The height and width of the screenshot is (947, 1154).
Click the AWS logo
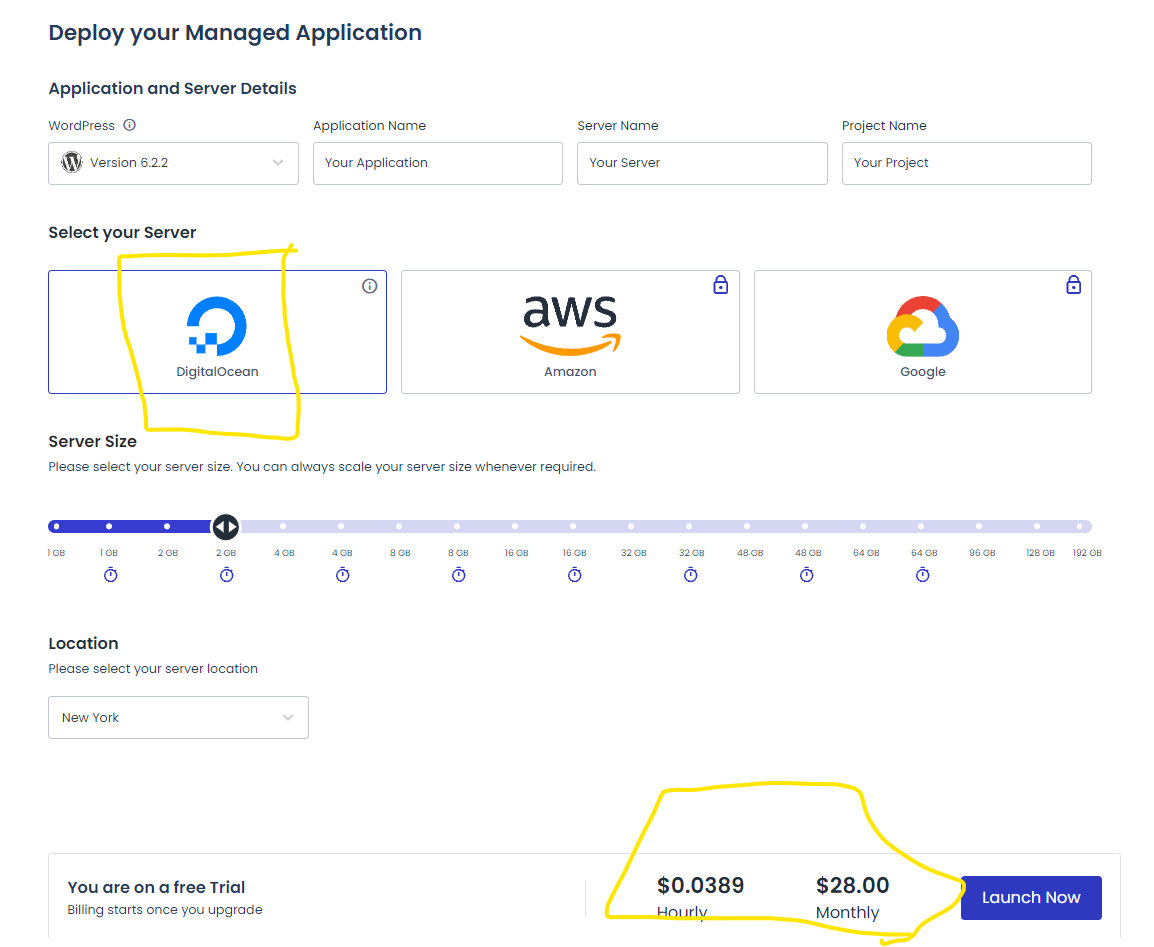(x=570, y=324)
